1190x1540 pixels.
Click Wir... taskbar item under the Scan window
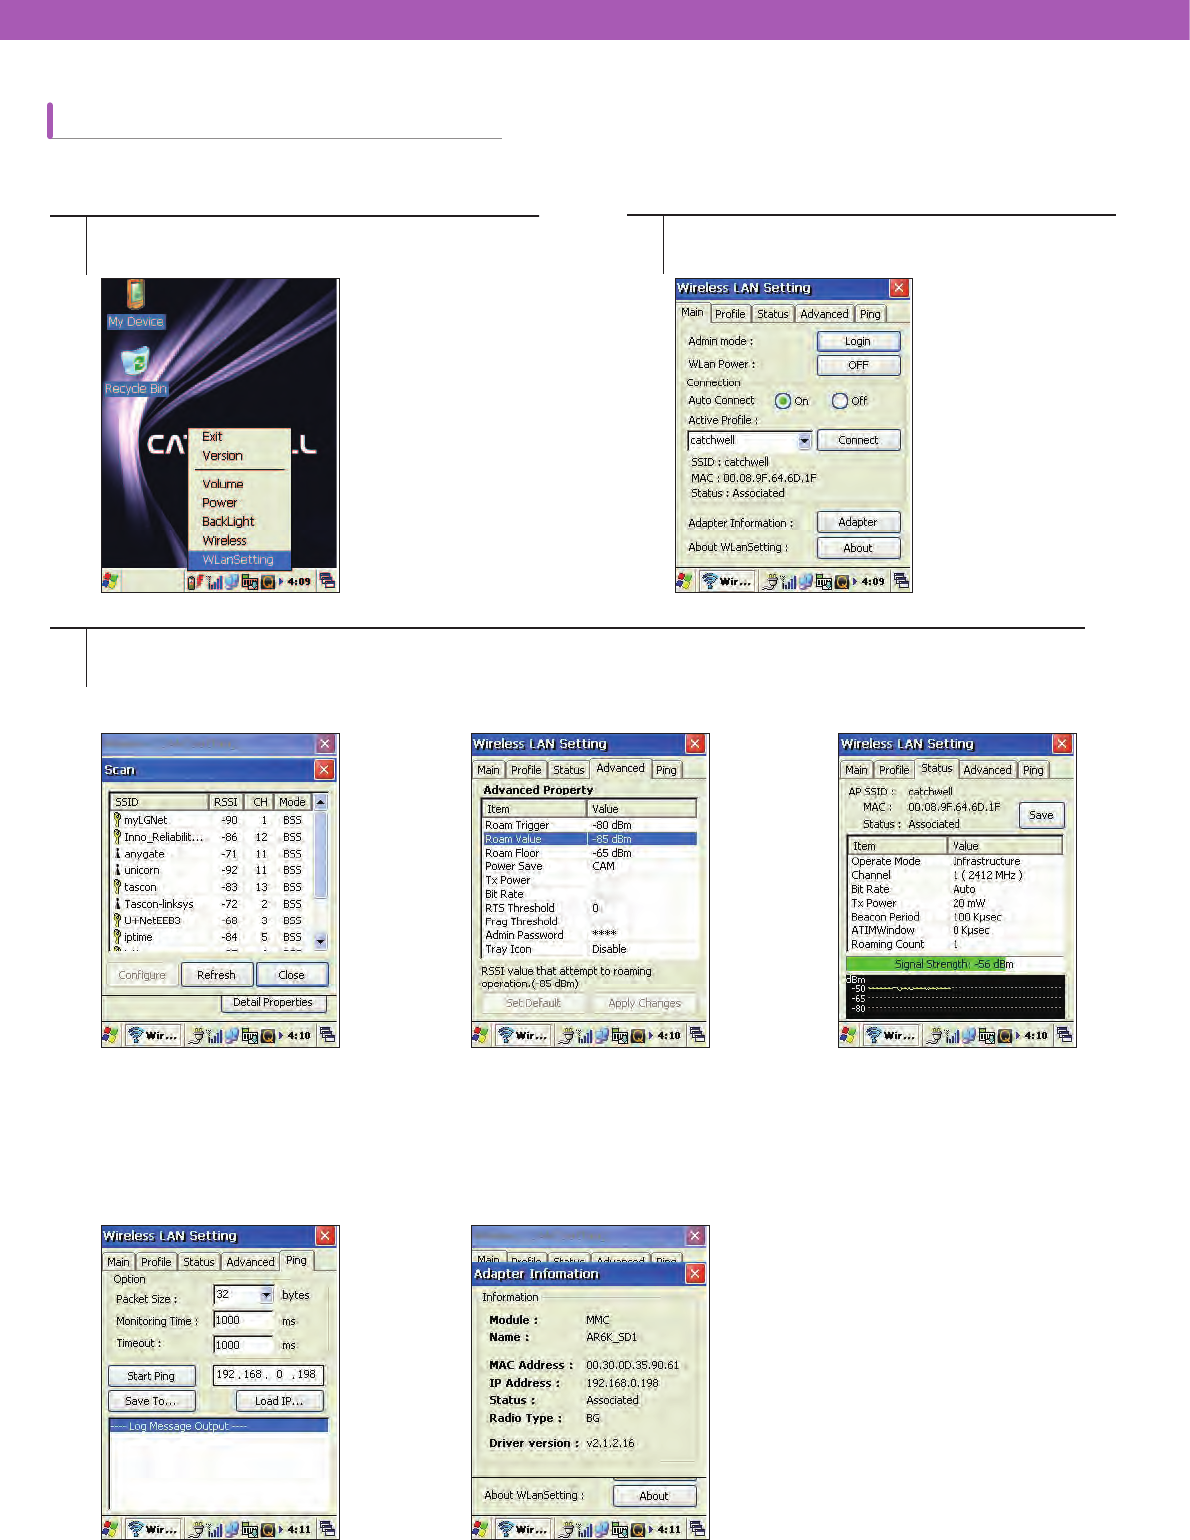pyautogui.click(x=153, y=1036)
